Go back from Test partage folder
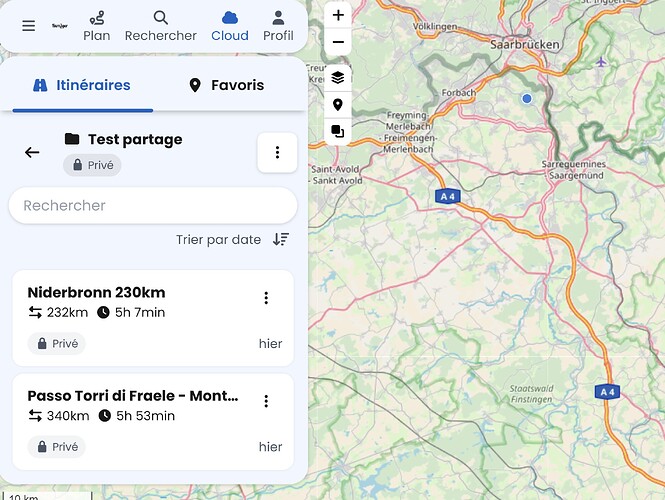The height and width of the screenshot is (500, 665). tap(32, 152)
